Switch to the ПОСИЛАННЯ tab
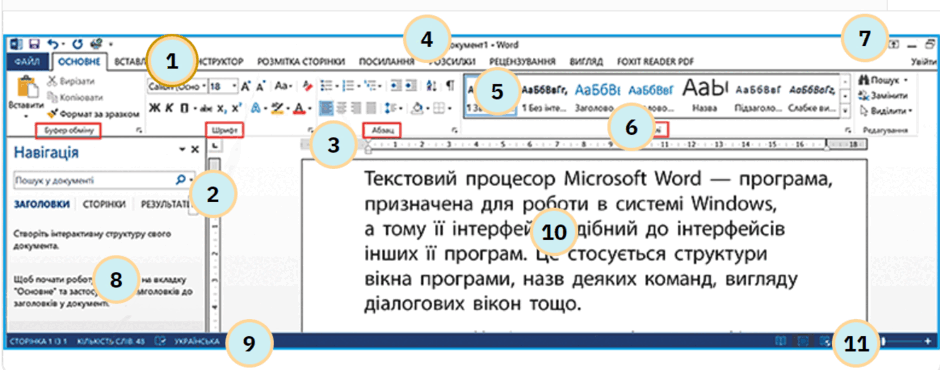 387,61
